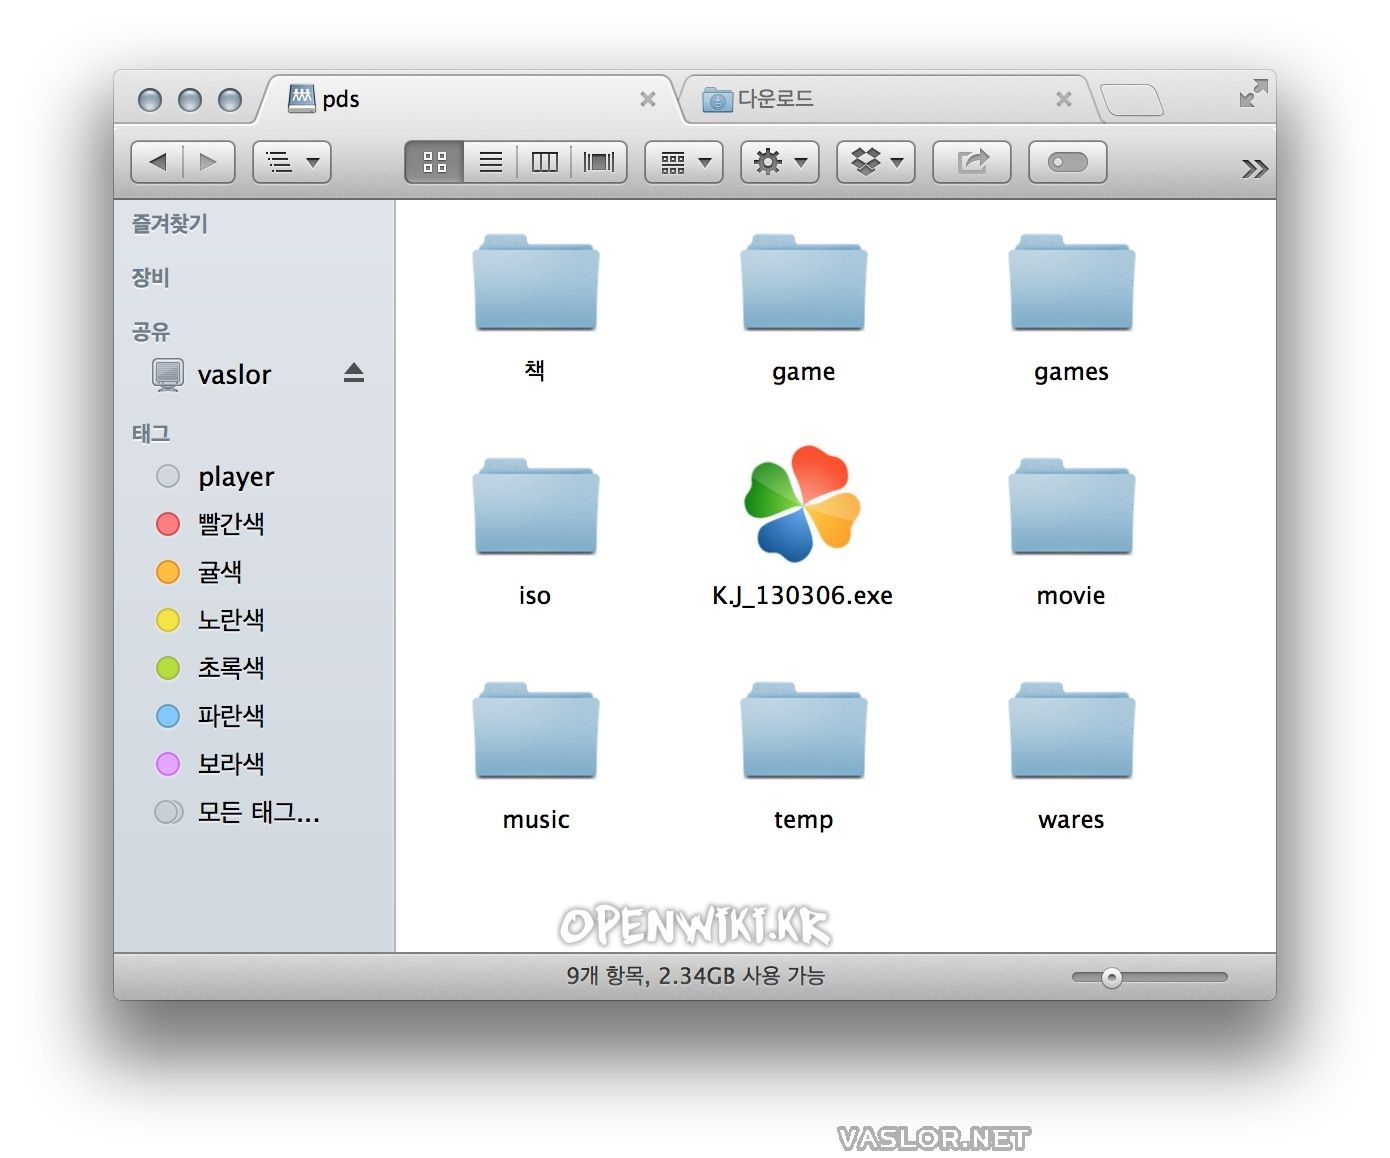Select the temp folder
Screen dimensions: 1390x1158
tap(804, 731)
